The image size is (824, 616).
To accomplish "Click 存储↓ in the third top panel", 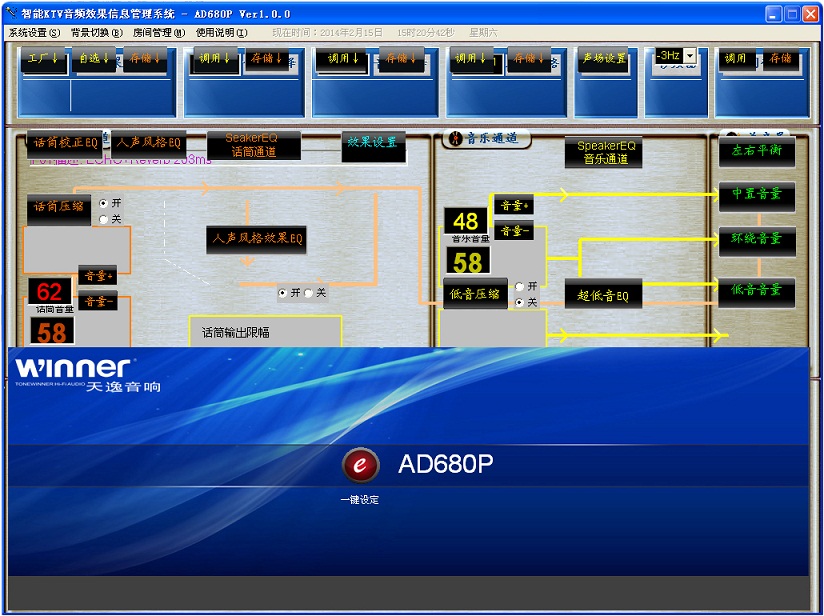I will pos(400,59).
